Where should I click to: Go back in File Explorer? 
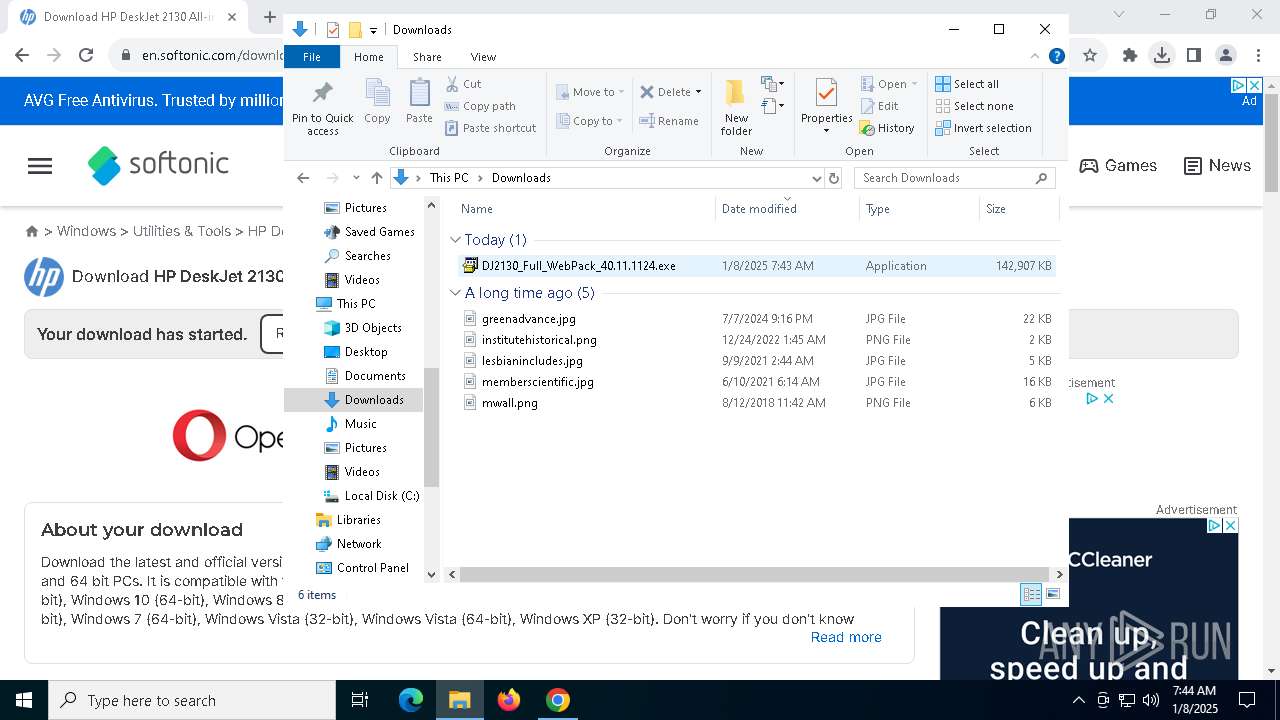[x=303, y=178]
